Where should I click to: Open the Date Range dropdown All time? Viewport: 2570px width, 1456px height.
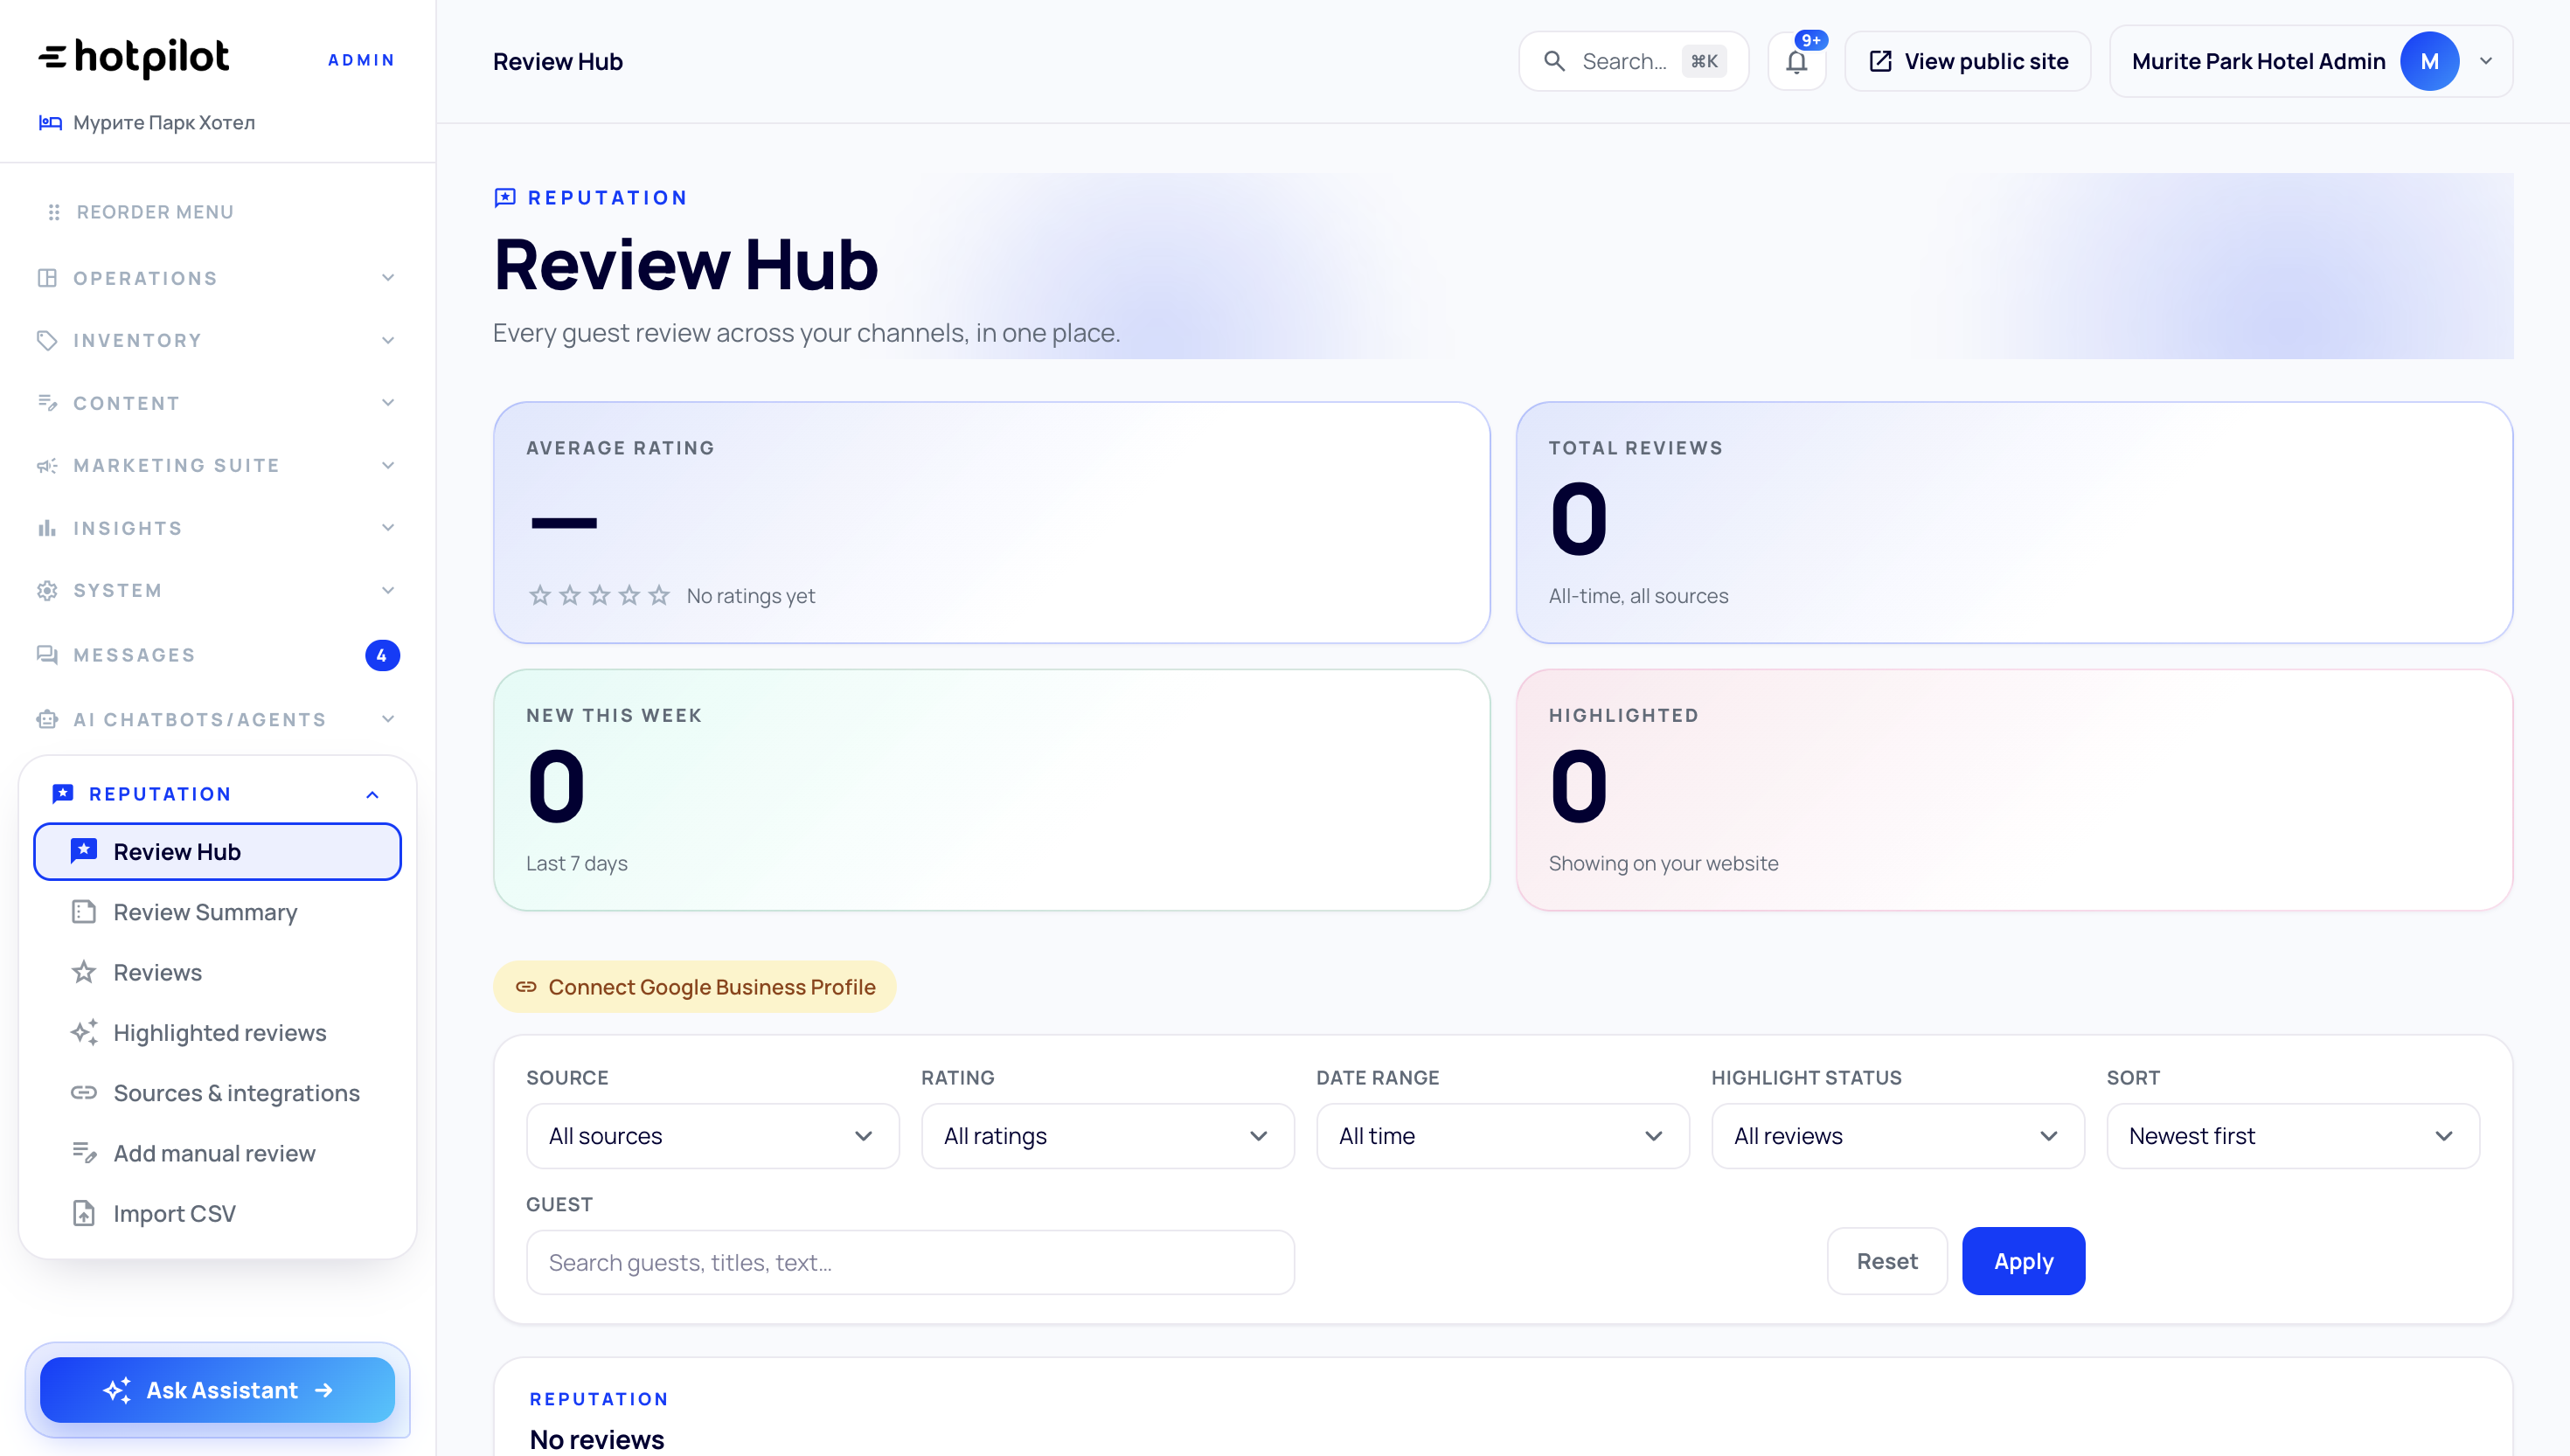point(1502,1136)
